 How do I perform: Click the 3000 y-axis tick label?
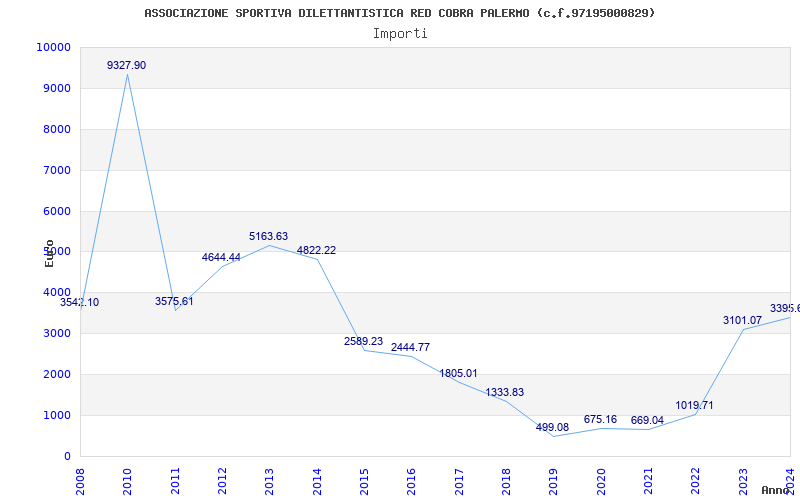(x=57, y=333)
